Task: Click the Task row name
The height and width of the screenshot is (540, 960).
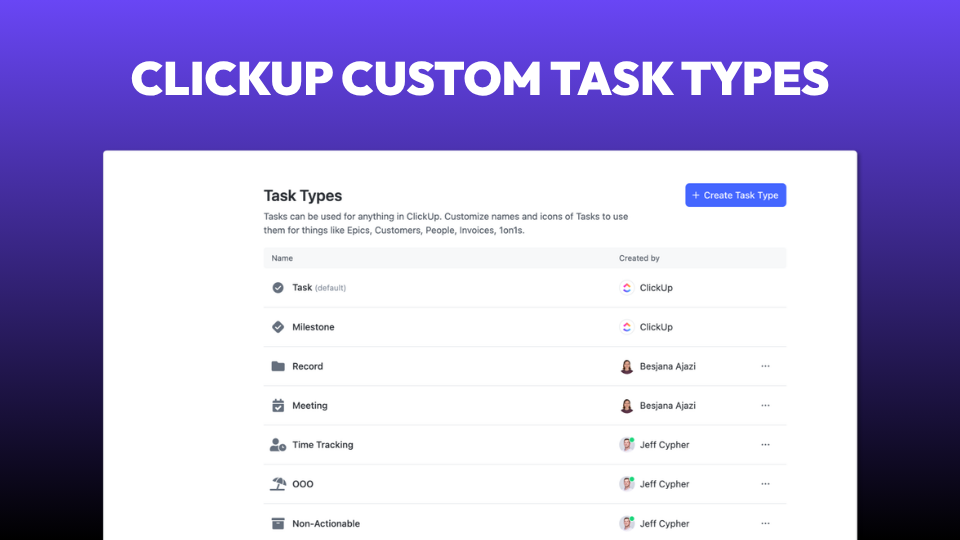Action: click(x=302, y=288)
